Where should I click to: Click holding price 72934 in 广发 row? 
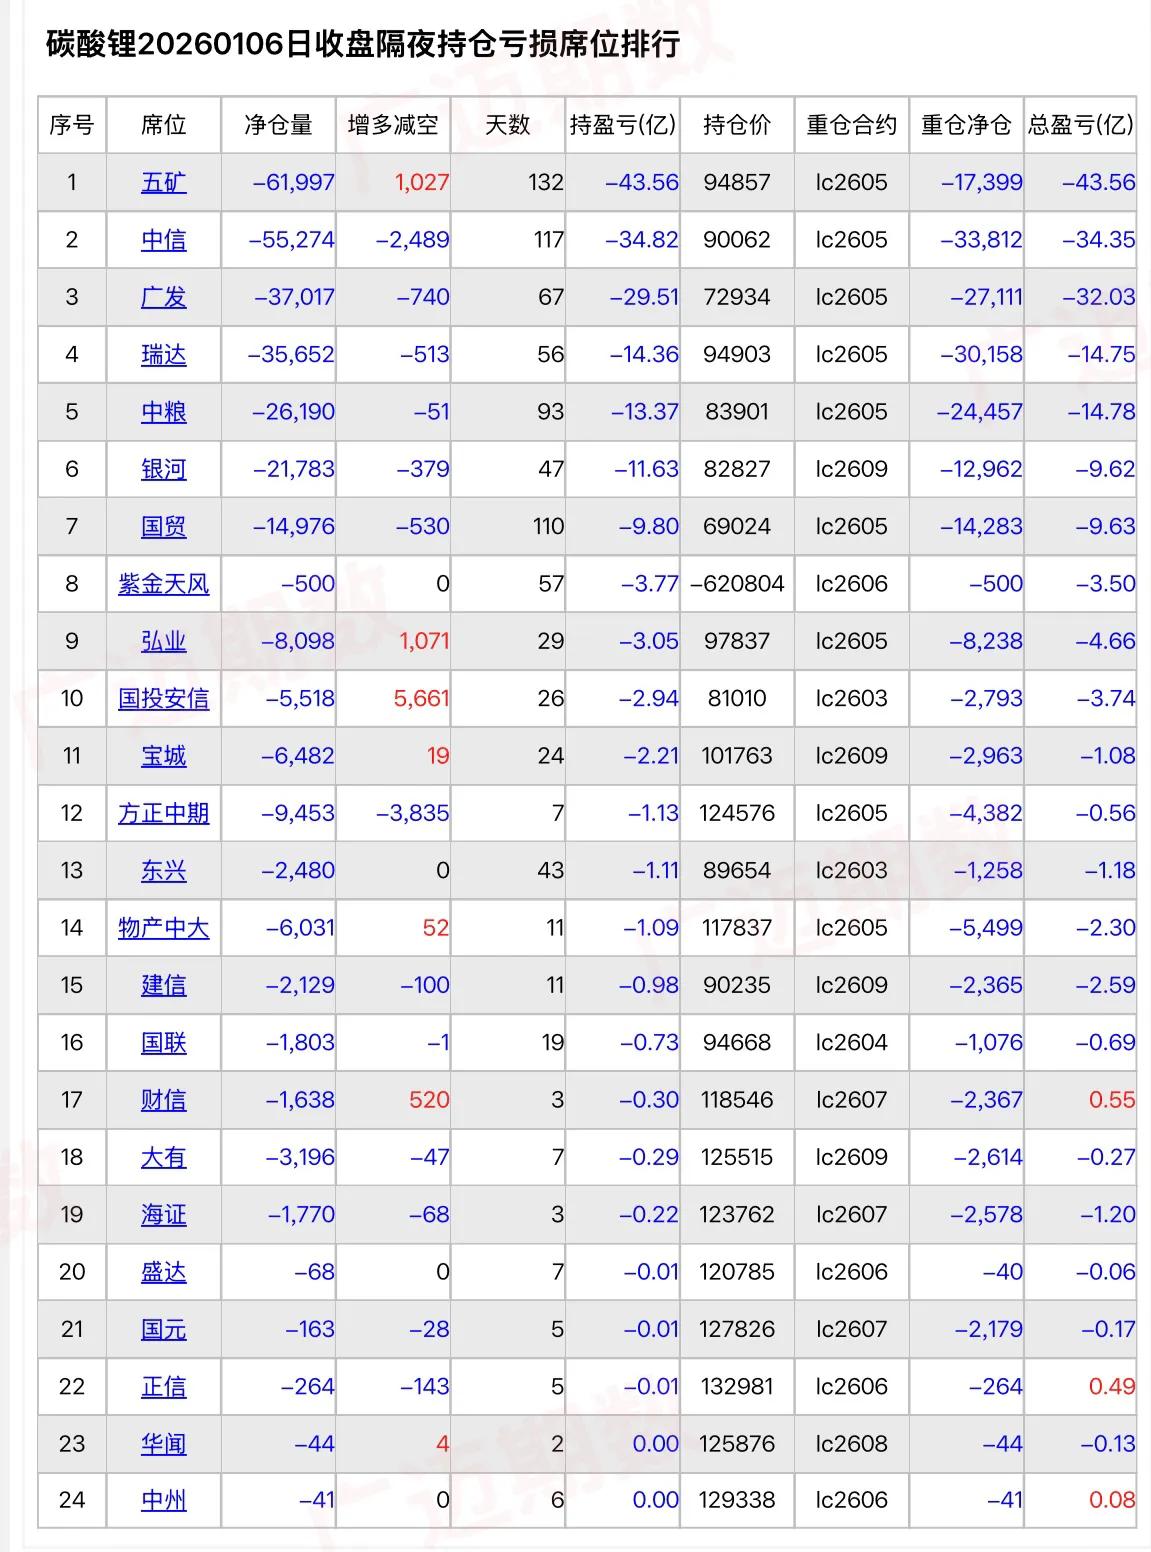tap(737, 297)
